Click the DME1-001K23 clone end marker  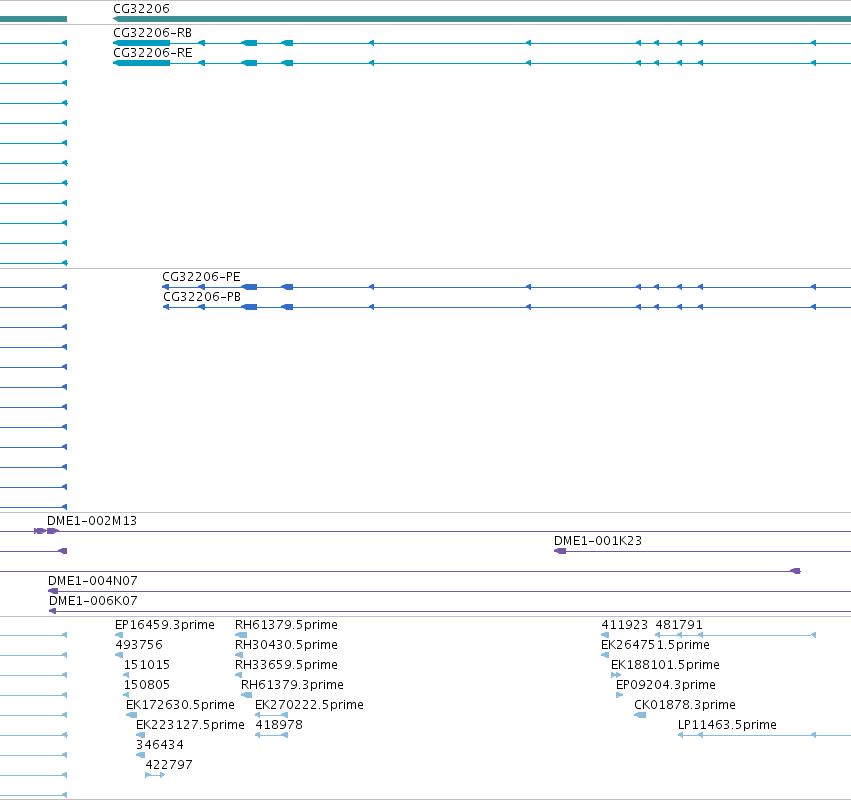click(x=560, y=551)
